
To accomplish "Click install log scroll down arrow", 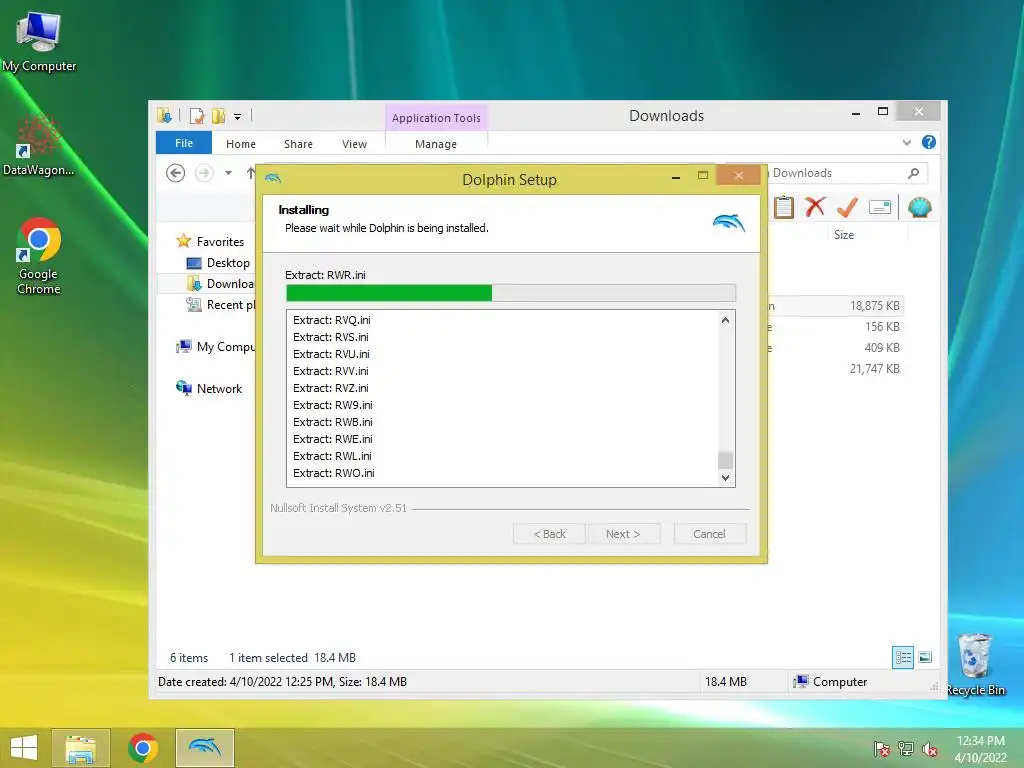I will point(725,477).
